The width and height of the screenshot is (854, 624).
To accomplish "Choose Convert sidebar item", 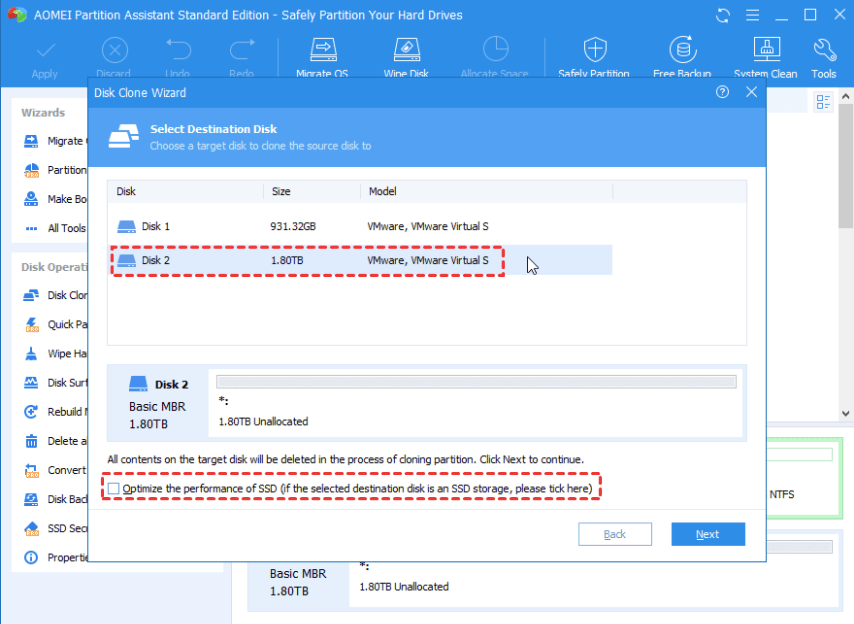I will click(54, 470).
